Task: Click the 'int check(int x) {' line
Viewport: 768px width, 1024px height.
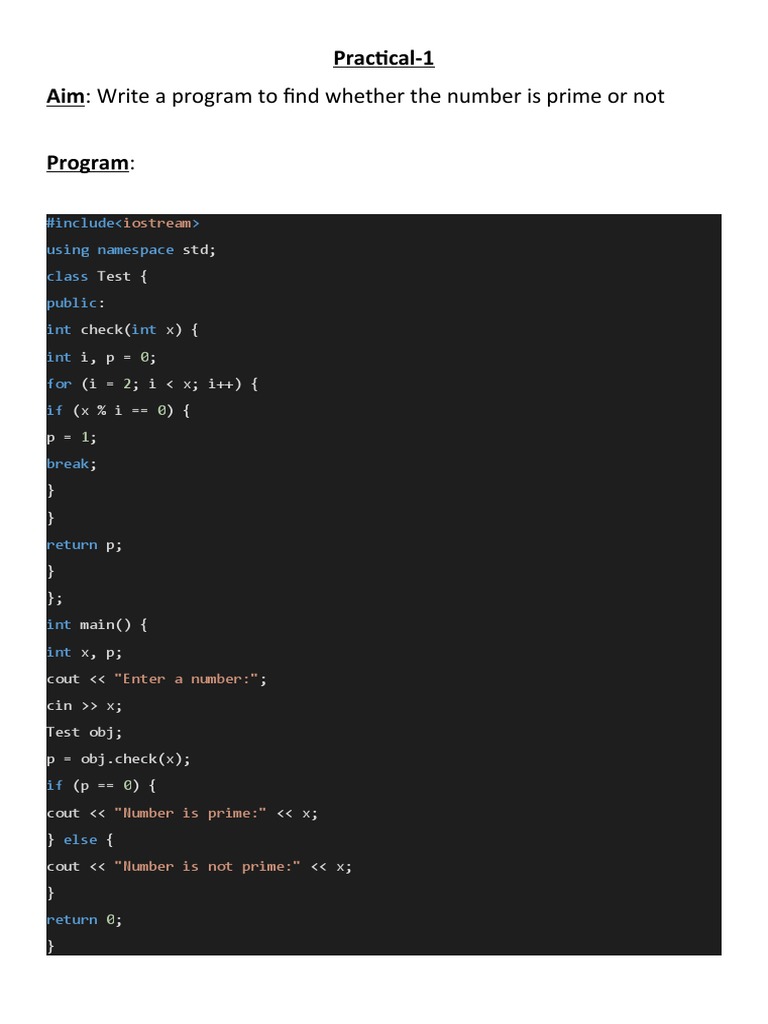Action: tap(122, 330)
